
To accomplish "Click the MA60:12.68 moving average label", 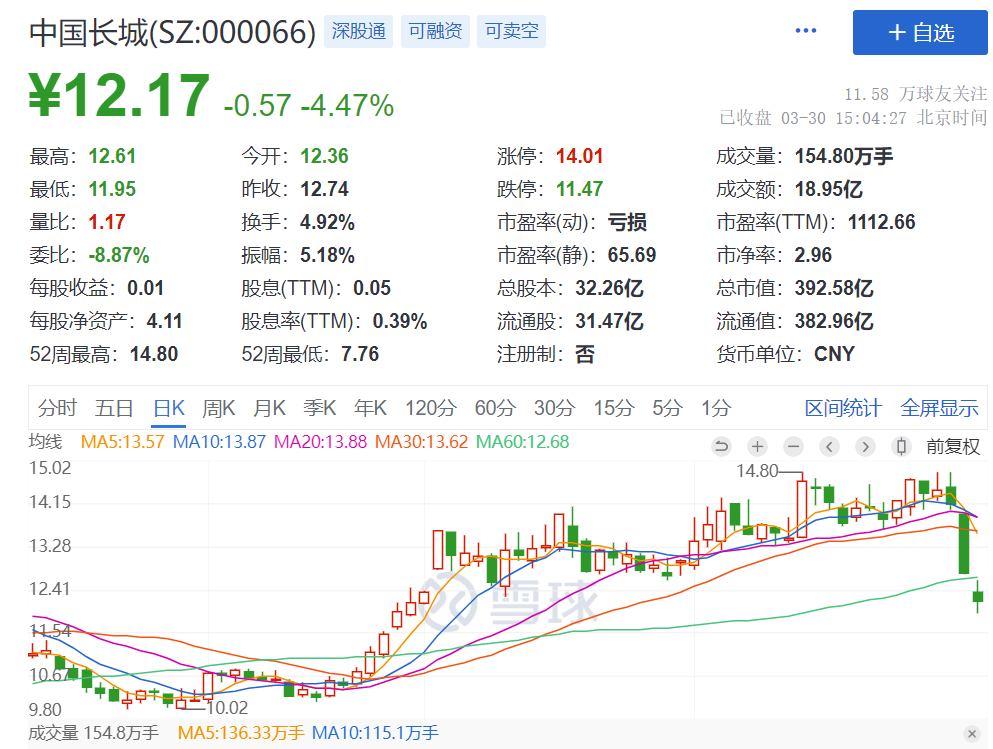I will [522, 442].
